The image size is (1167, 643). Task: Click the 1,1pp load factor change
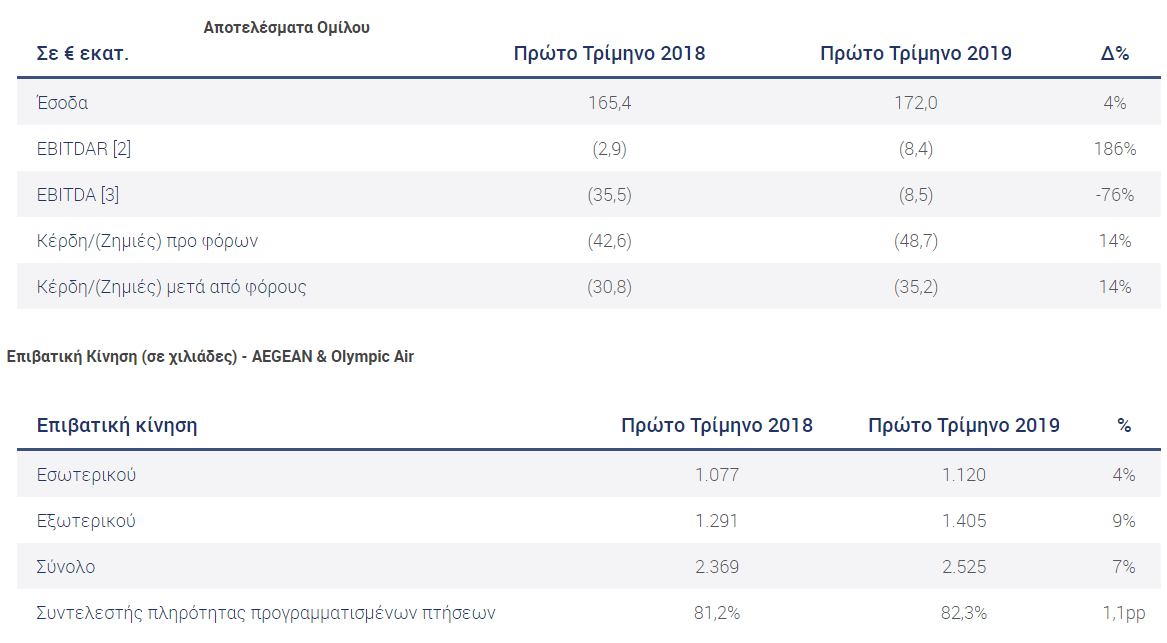click(1123, 613)
